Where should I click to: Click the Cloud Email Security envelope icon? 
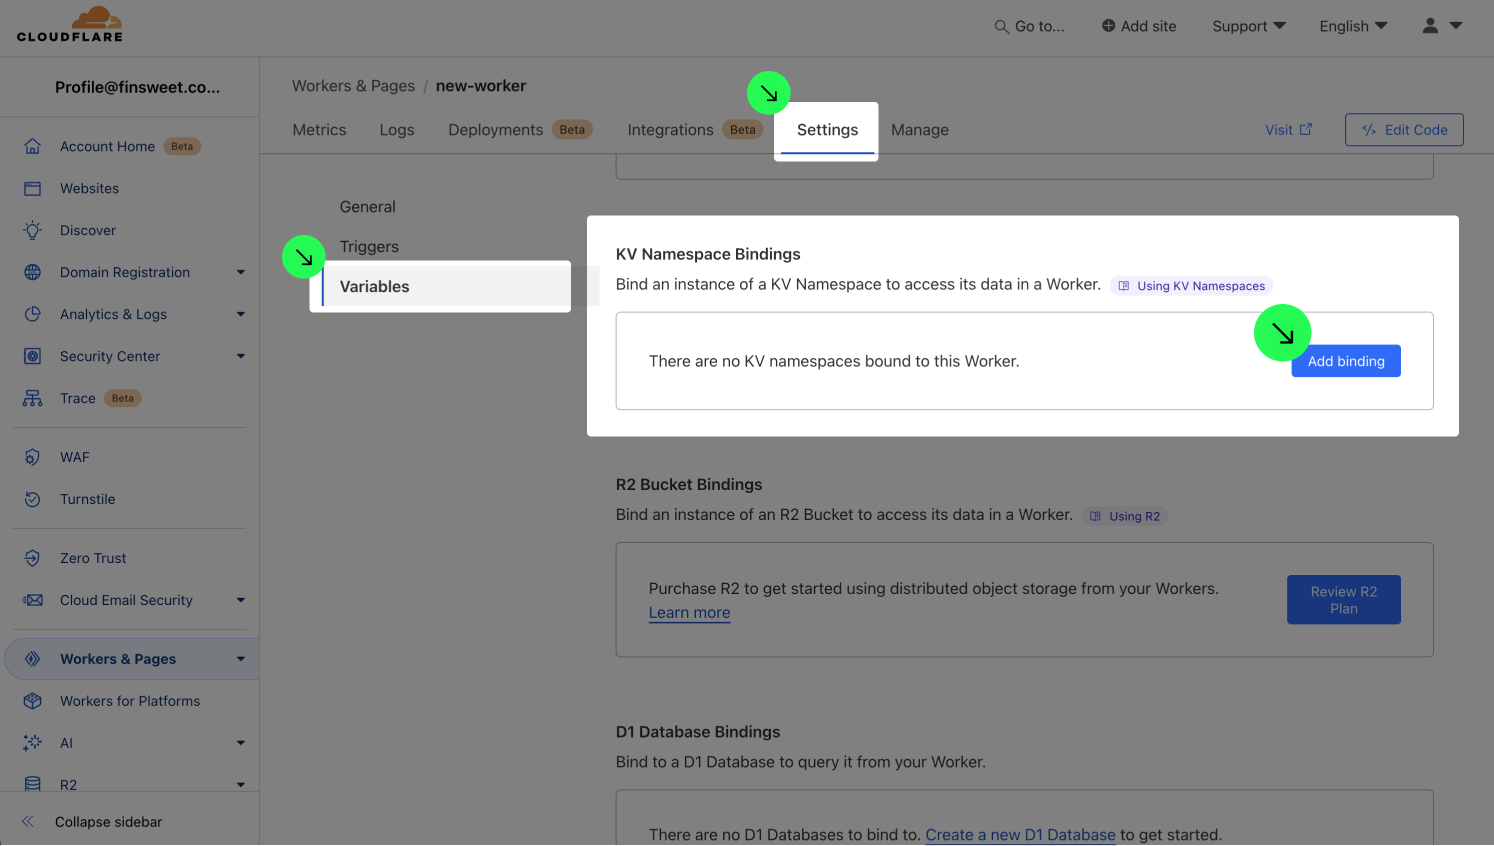pos(33,600)
